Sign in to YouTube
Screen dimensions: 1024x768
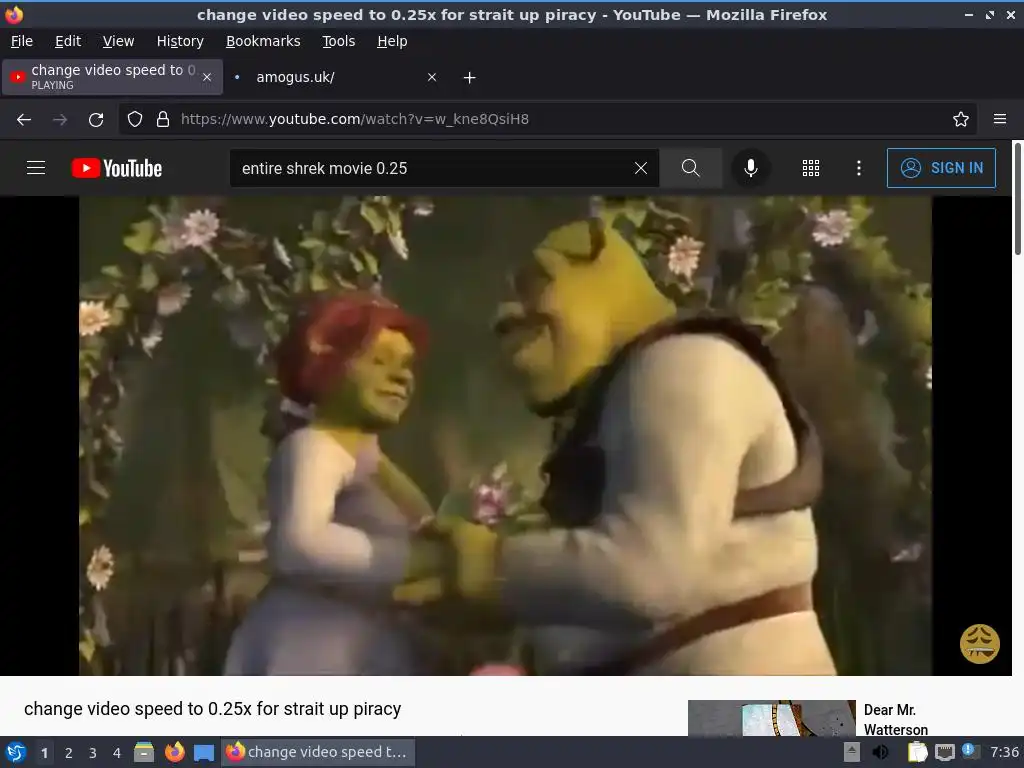[x=941, y=168]
